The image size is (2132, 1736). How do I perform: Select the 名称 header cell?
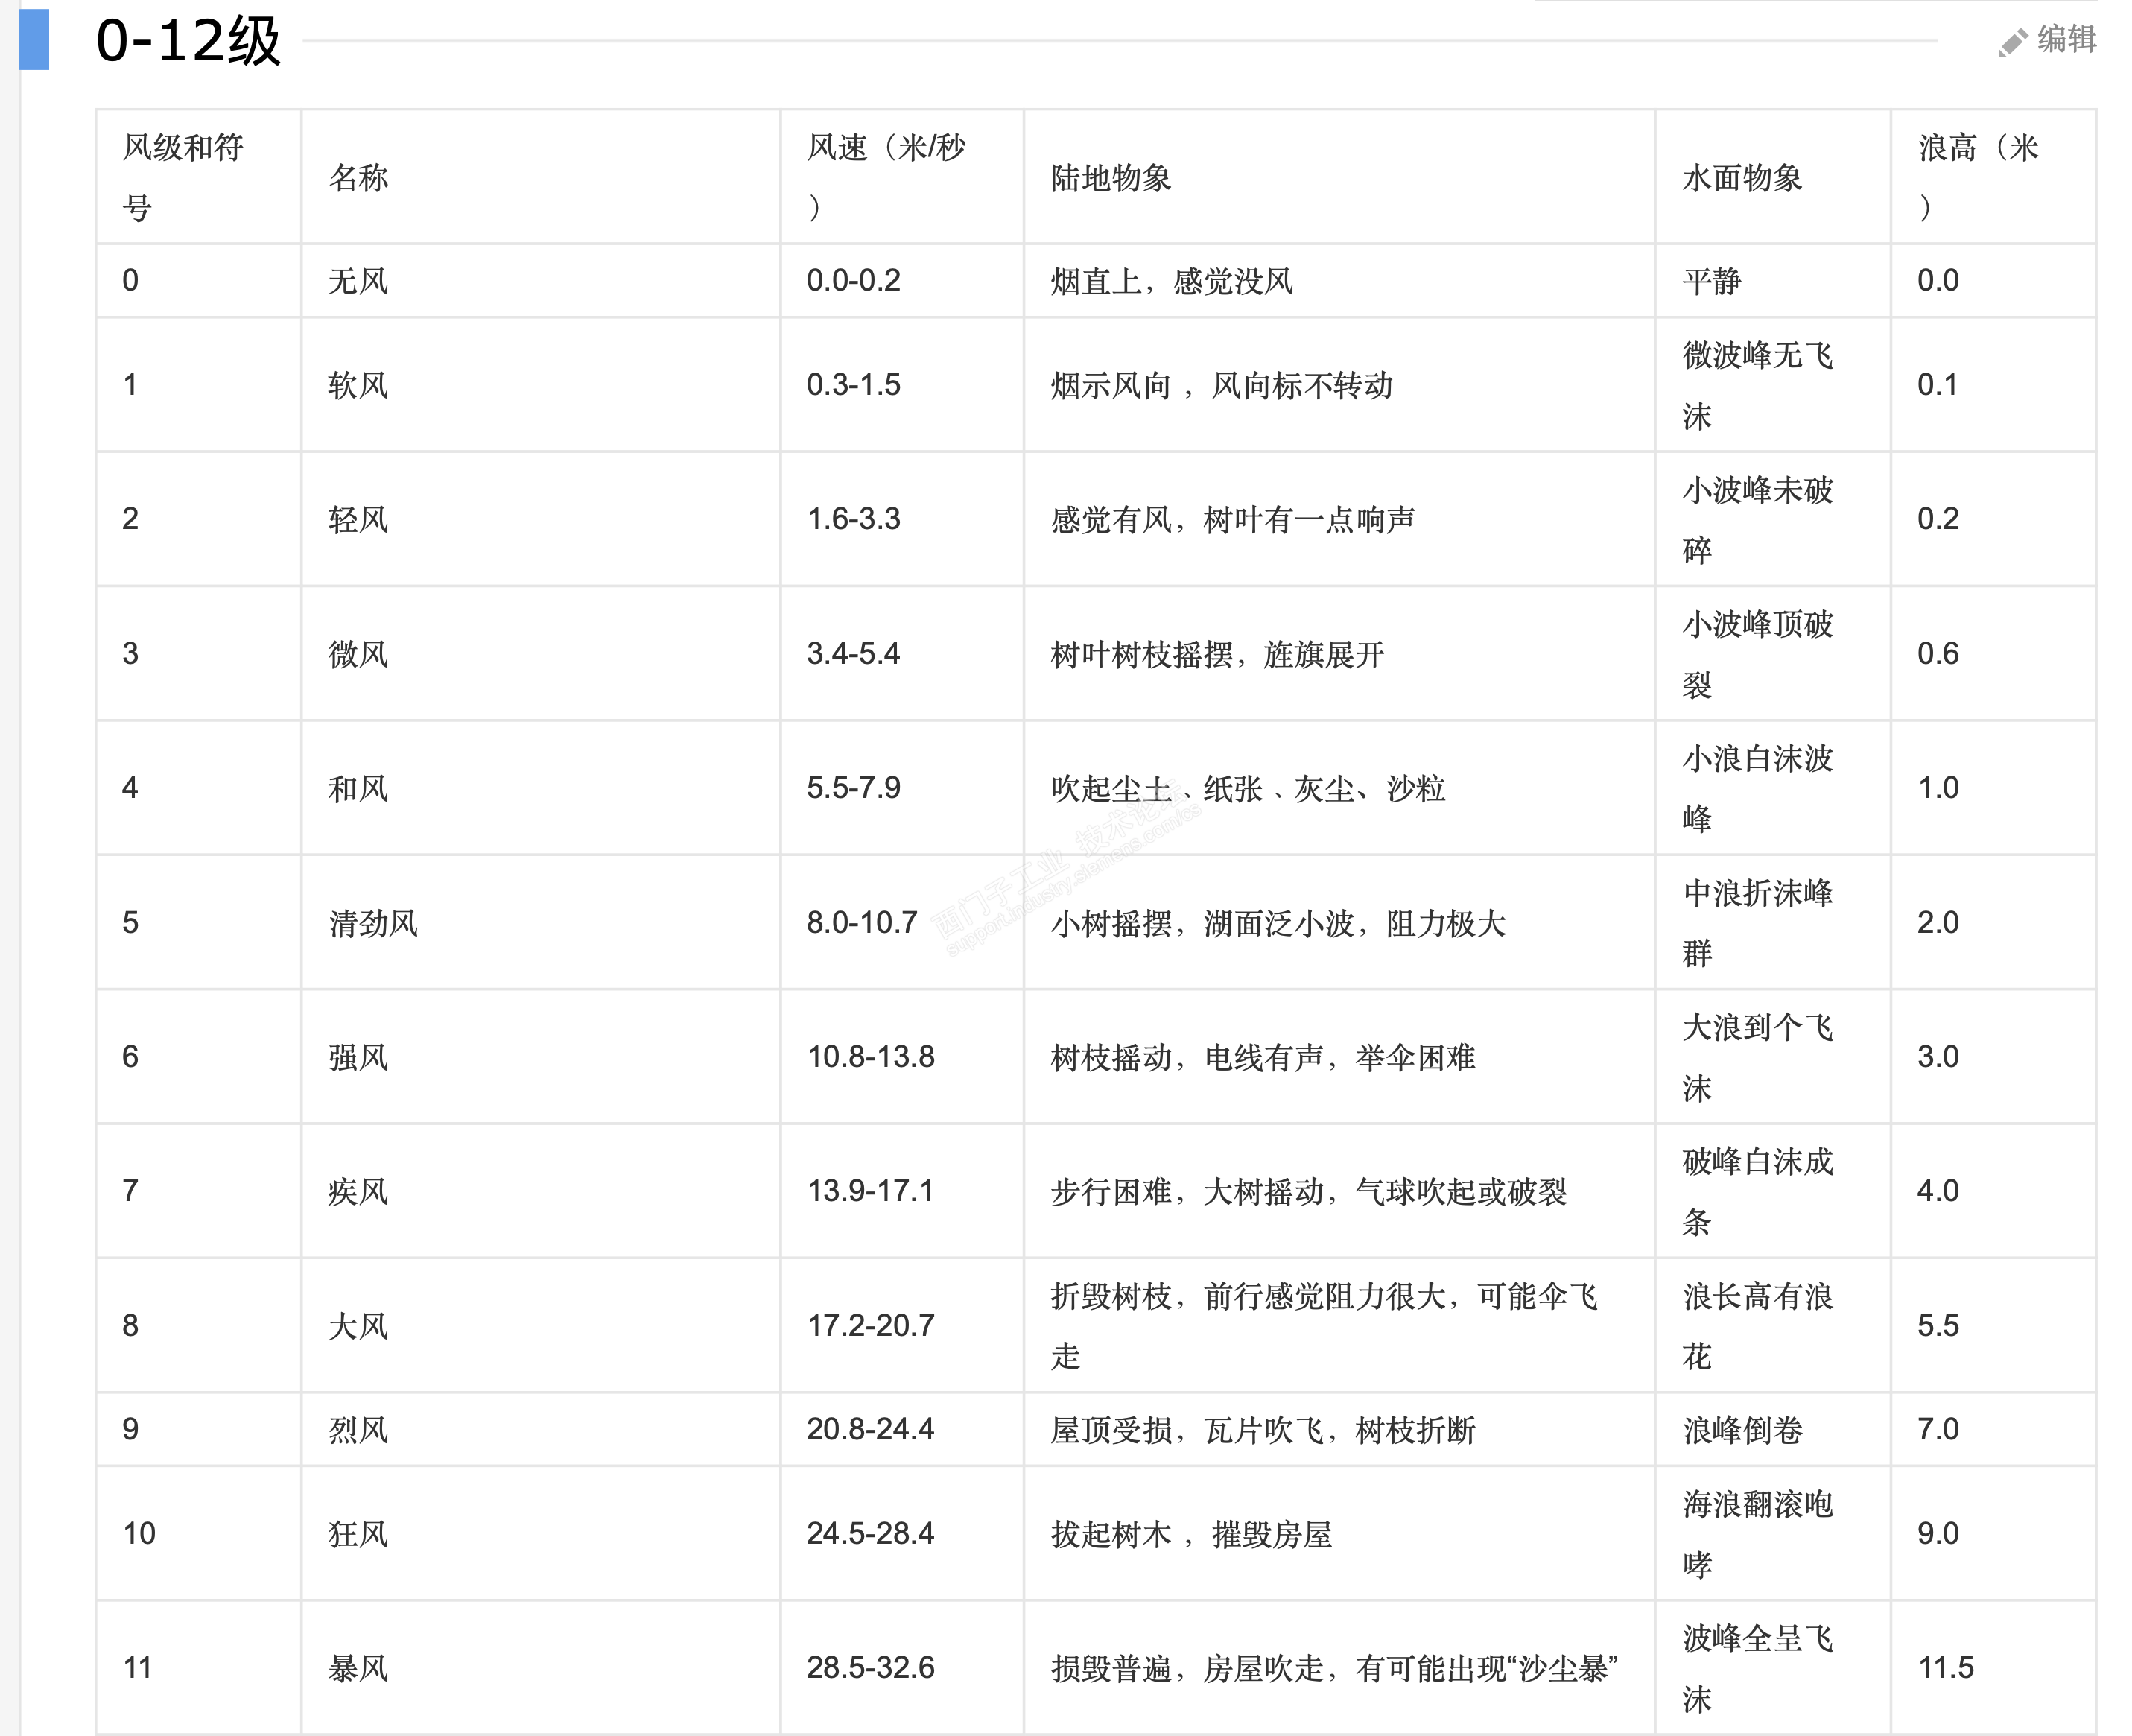point(358,178)
